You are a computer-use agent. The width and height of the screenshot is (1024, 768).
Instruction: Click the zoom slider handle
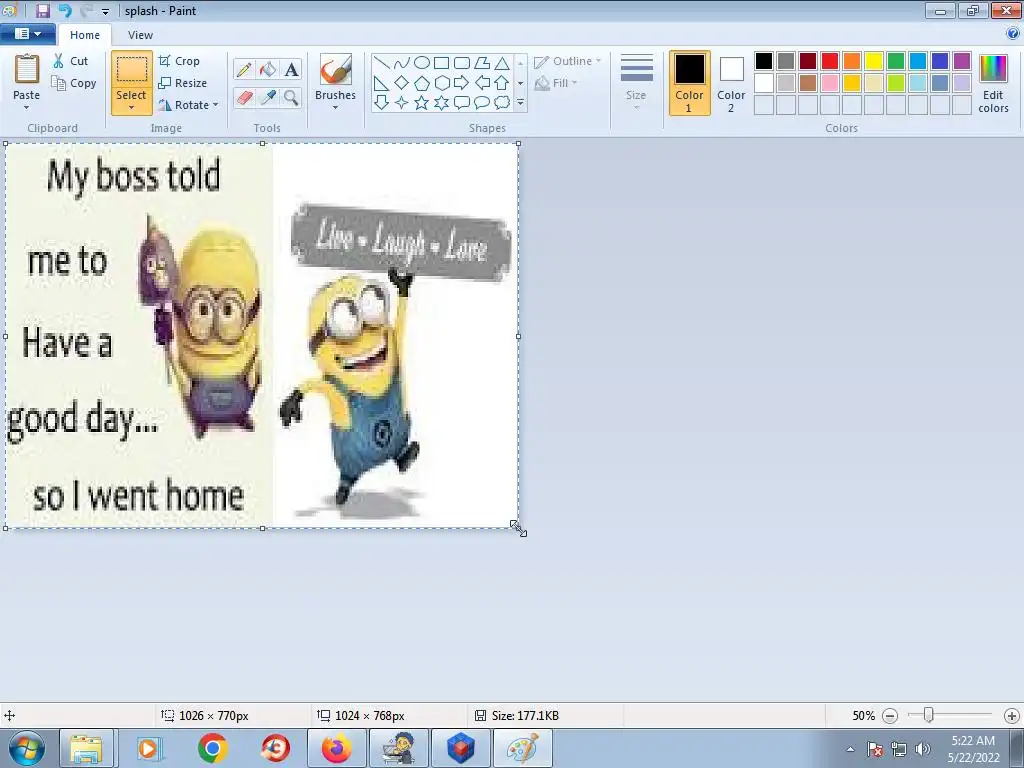click(928, 715)
